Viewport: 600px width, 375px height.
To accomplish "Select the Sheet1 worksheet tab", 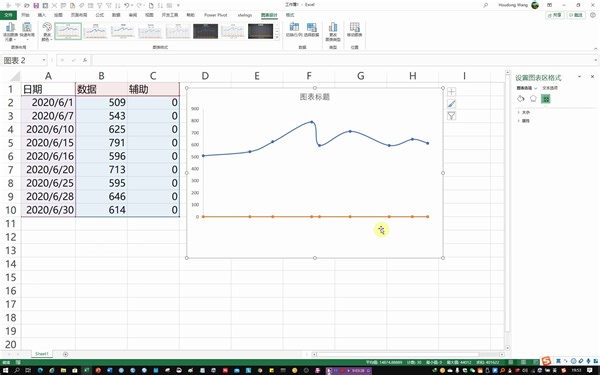I will click(42, 354).
